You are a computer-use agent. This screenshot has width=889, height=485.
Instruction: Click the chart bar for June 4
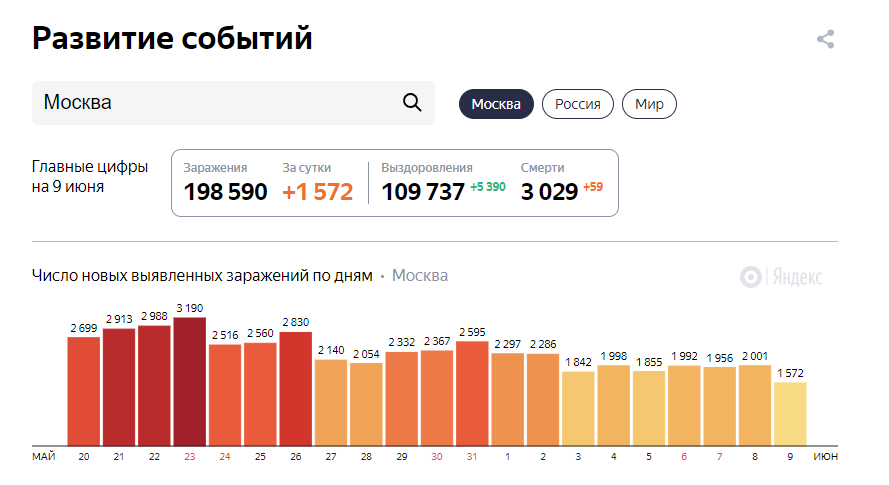613,406
